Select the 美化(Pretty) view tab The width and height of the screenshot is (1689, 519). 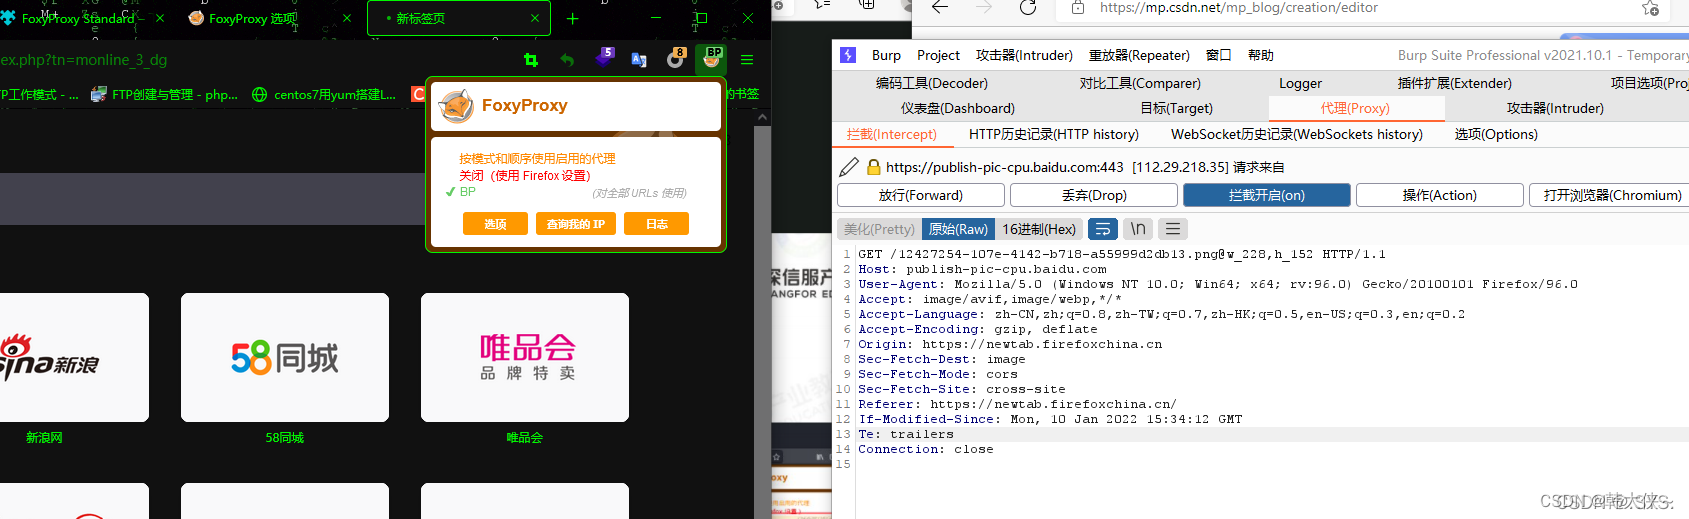879,229
